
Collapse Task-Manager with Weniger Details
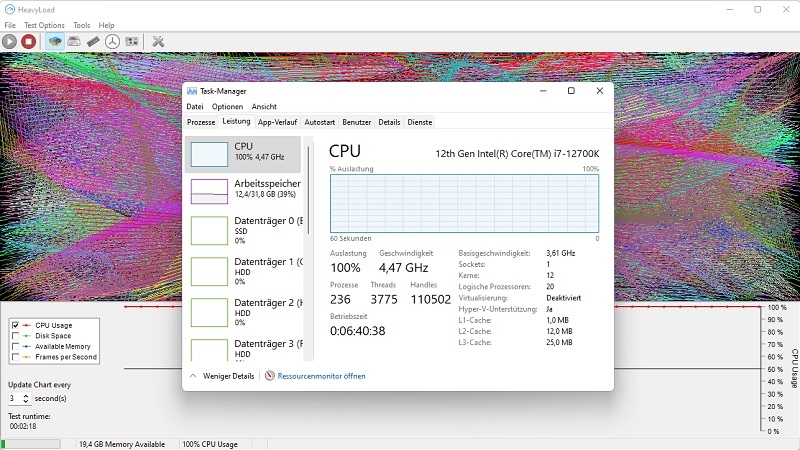[222, 376]
